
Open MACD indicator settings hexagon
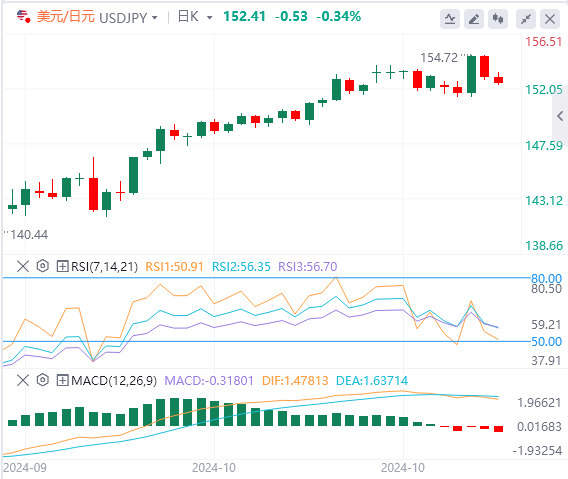(x=43, y=380)
